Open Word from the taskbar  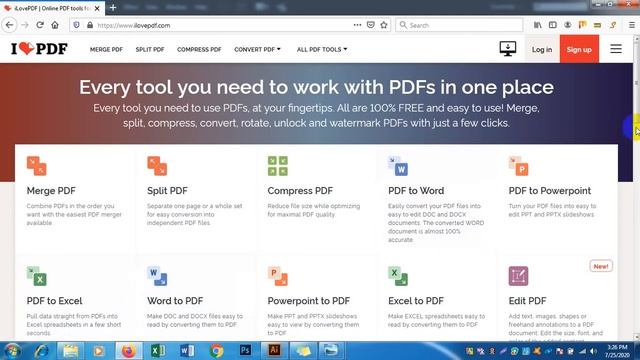(x=187, y=351)
